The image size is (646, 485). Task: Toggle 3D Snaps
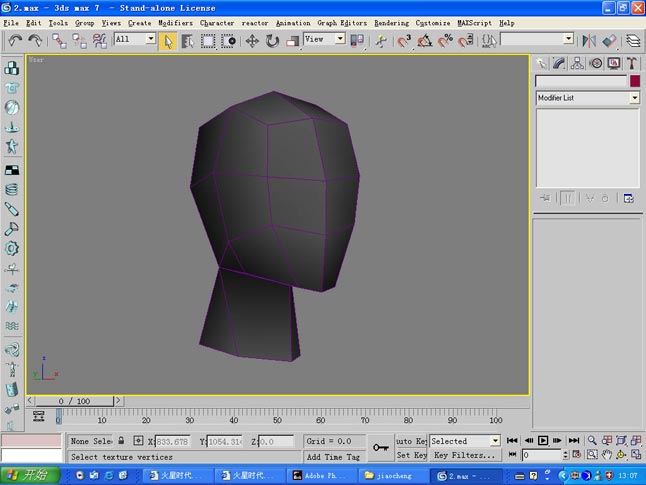point(404,41)
